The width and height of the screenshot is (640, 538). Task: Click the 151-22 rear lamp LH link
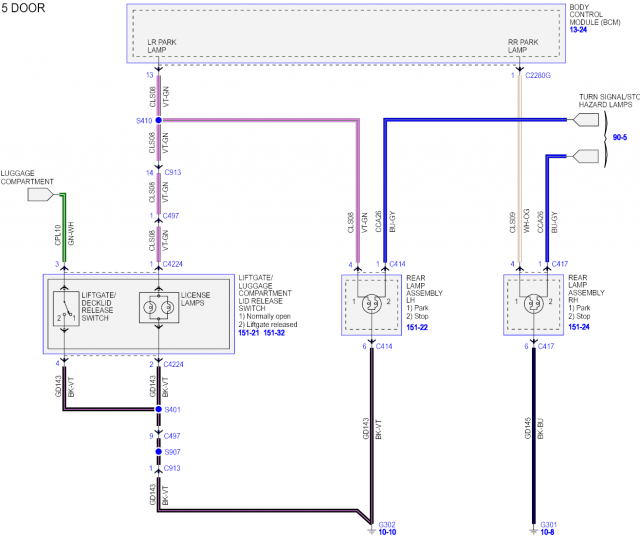coord(418,327)
